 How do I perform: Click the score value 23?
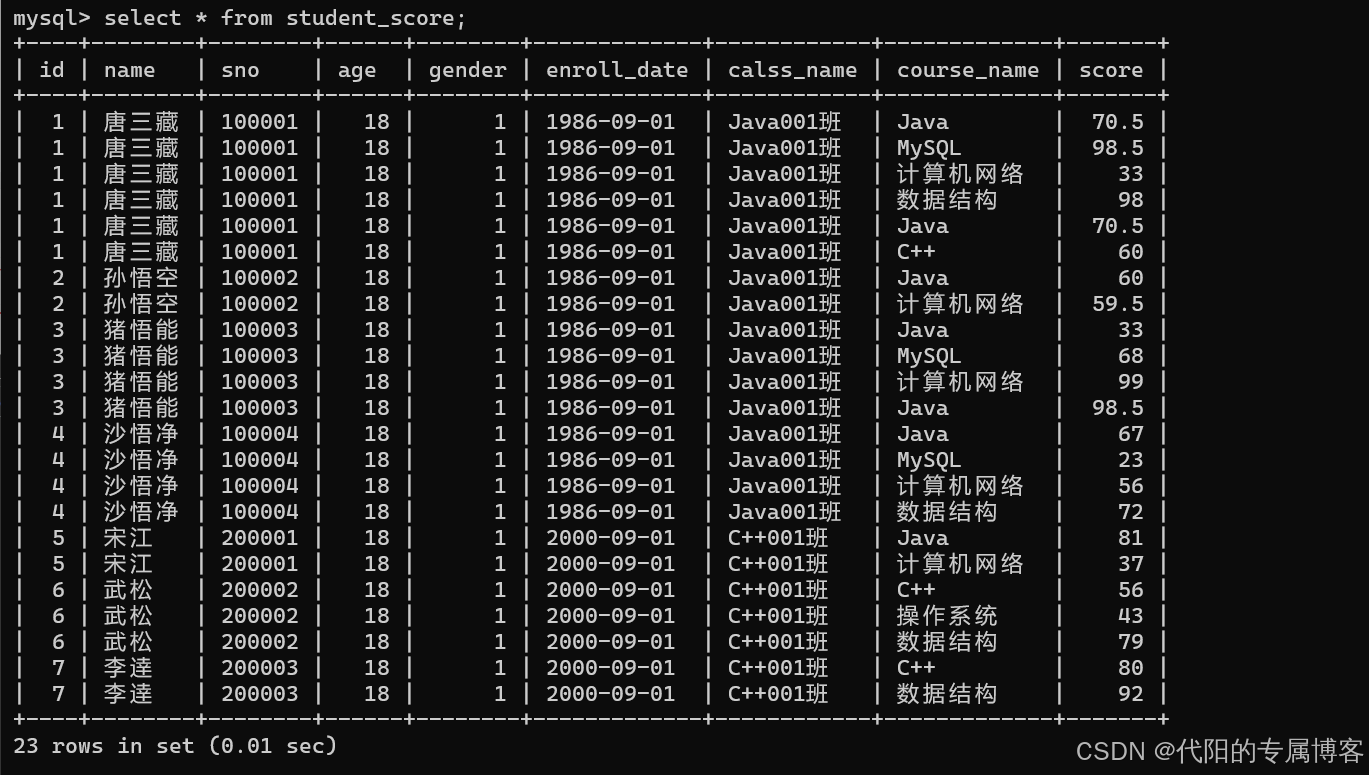click(x=1131, y=460)
